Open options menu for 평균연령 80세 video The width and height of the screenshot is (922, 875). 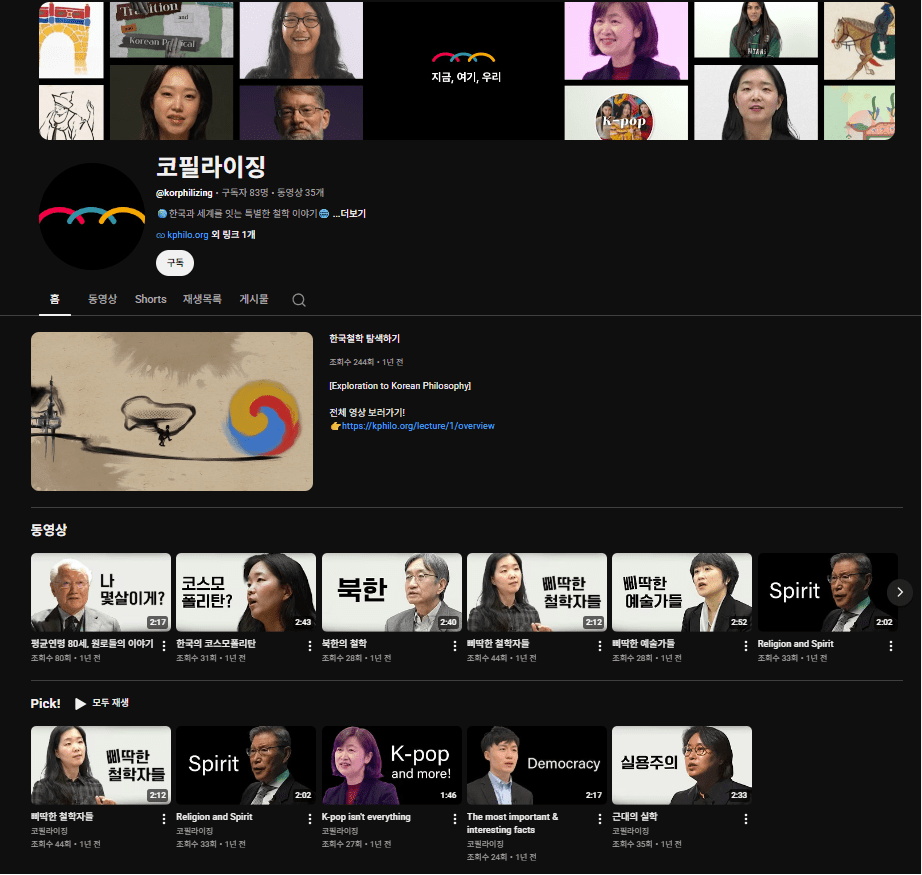(164, 646)
